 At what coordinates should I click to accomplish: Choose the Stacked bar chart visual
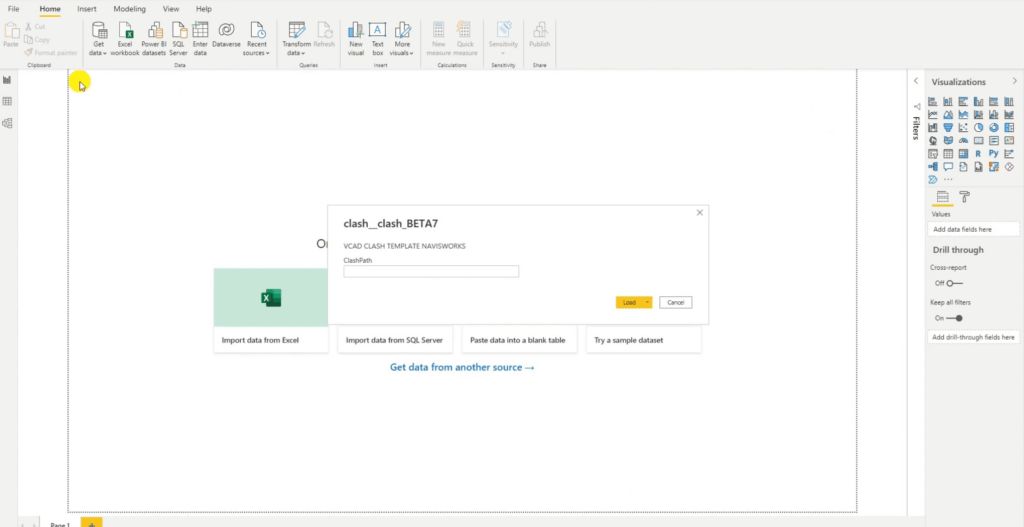933,101
